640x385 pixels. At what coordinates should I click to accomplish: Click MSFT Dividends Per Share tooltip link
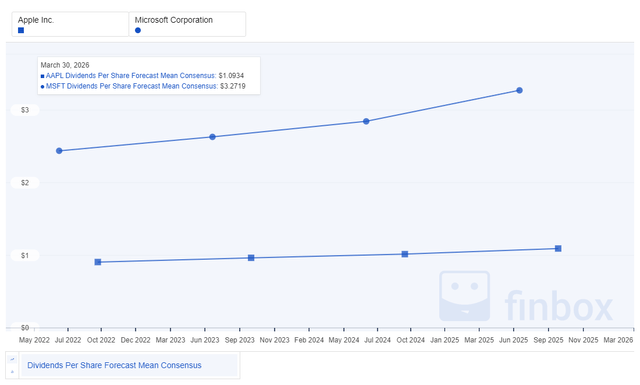tap(132, 87)
